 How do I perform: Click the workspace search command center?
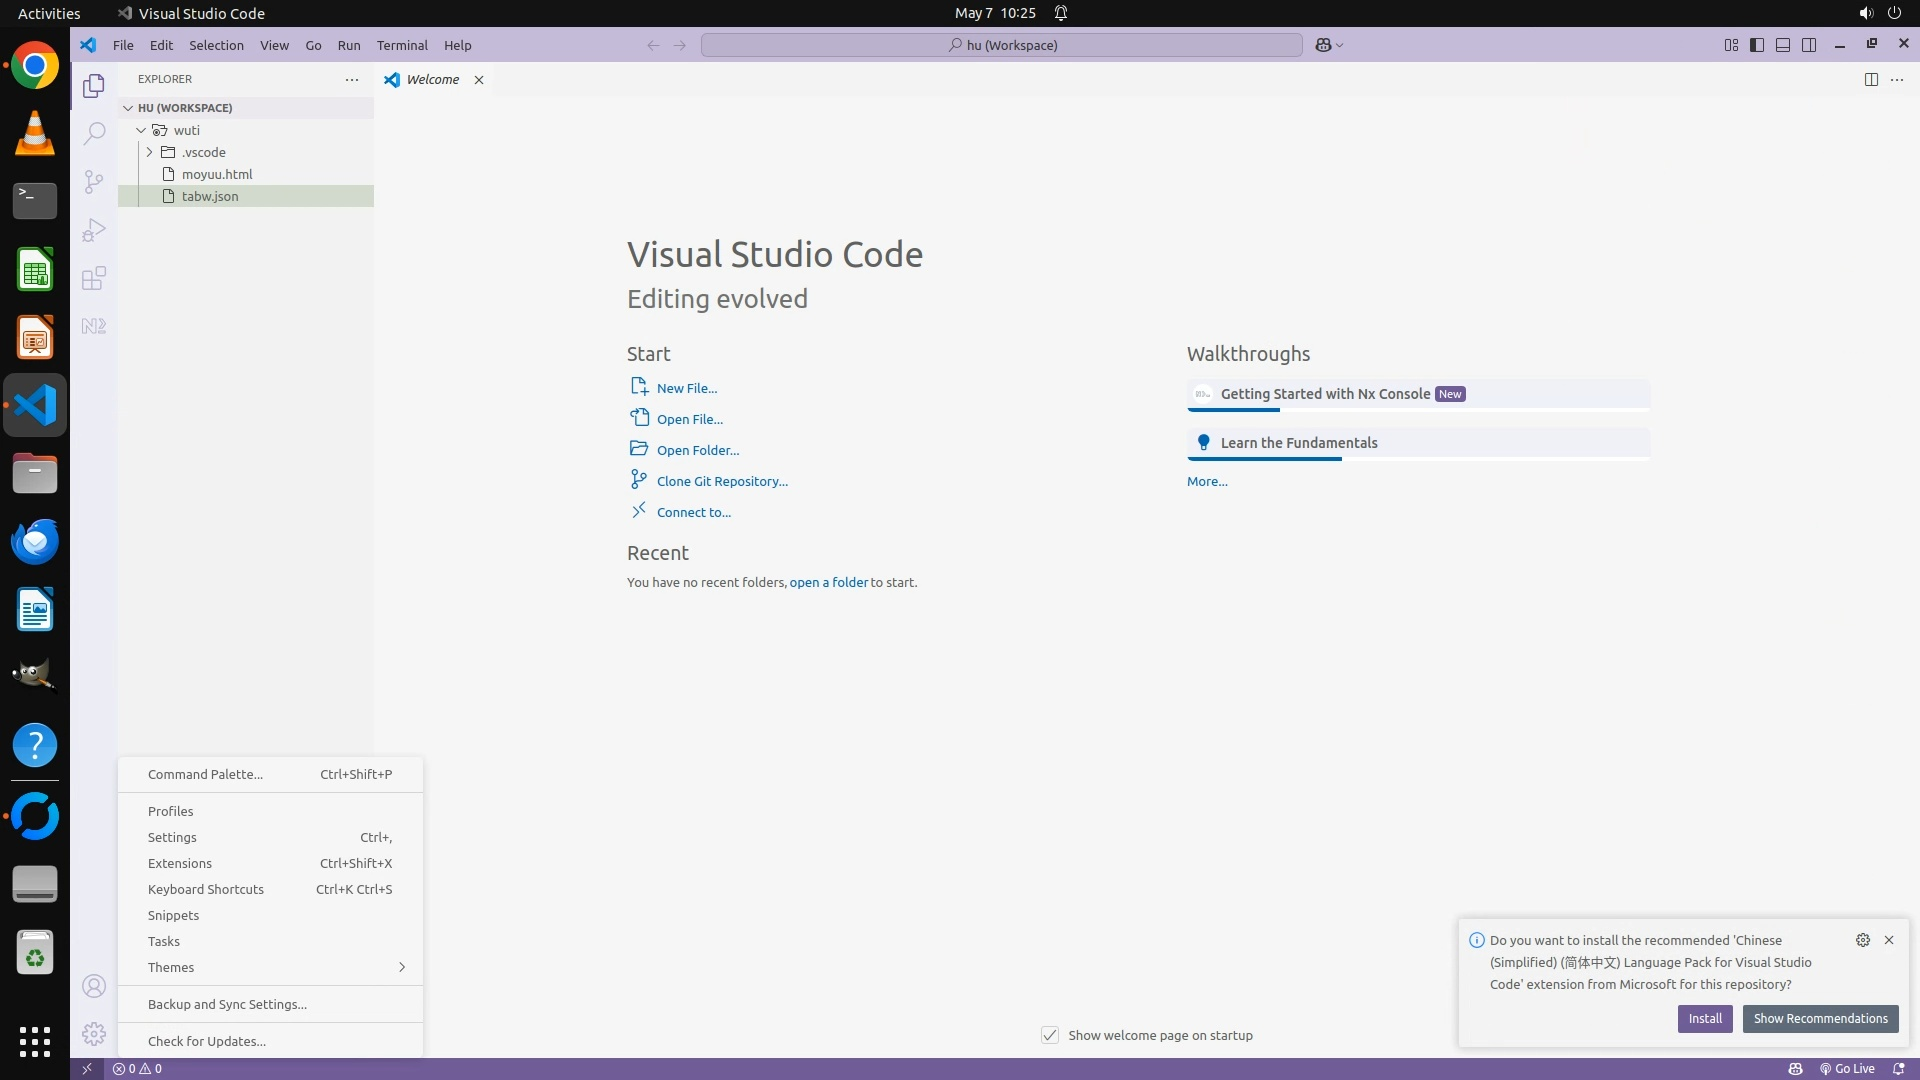pos(1002,45)
